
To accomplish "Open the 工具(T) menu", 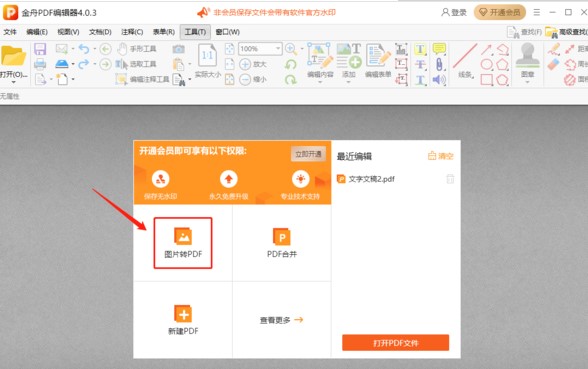I will pos(195,32).
